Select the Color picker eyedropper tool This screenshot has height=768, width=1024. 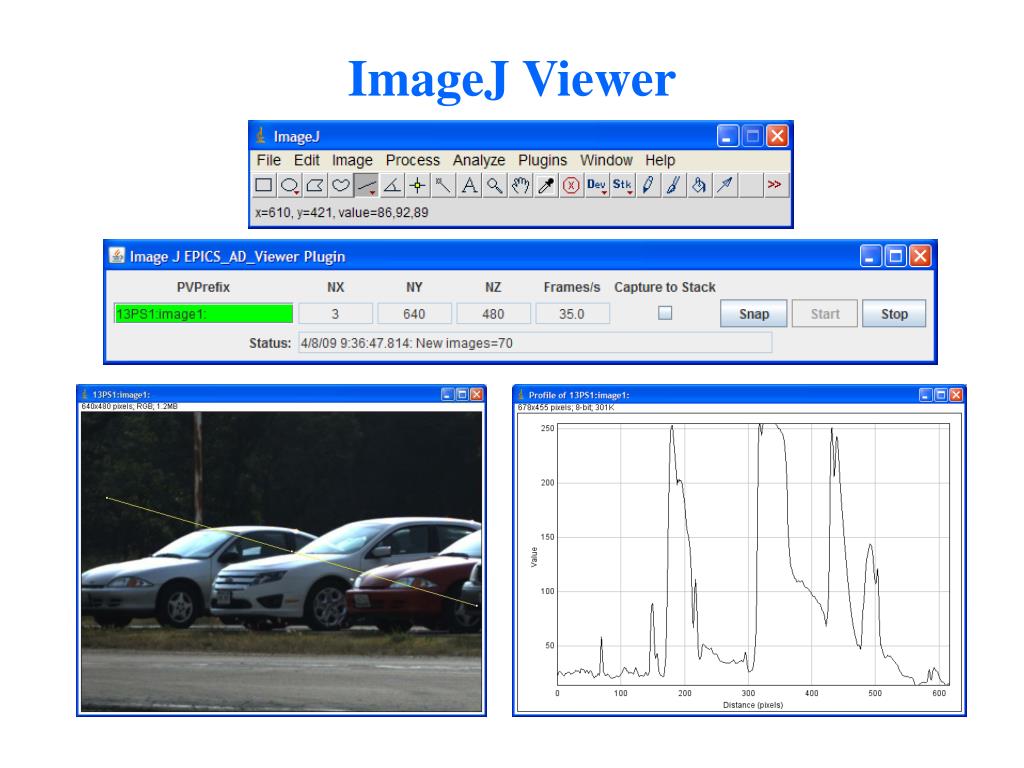(545, 185)
